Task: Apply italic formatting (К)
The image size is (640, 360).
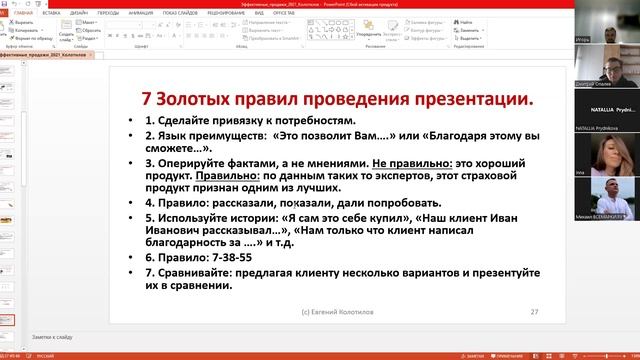Action: click(118, 36)
